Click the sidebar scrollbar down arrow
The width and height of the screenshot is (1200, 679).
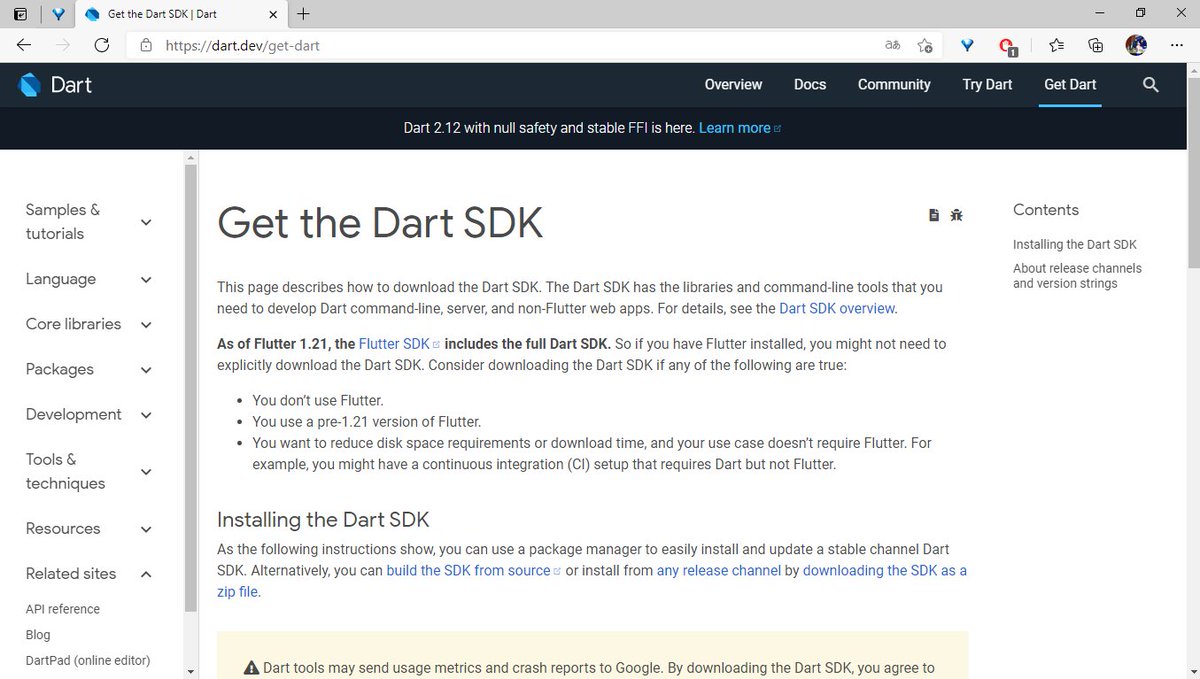click(191, 671)
